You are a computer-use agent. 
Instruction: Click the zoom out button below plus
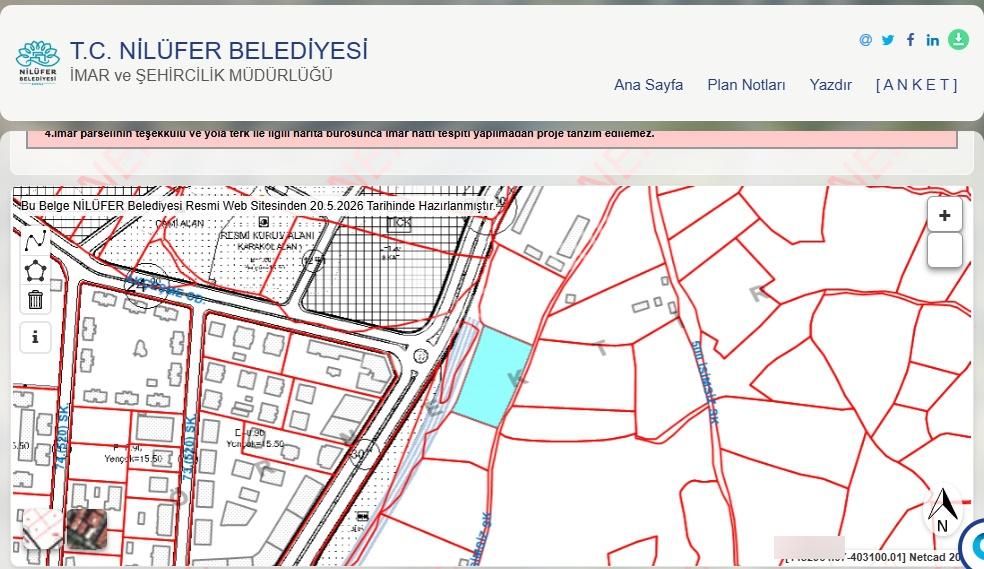pos(944,250)
